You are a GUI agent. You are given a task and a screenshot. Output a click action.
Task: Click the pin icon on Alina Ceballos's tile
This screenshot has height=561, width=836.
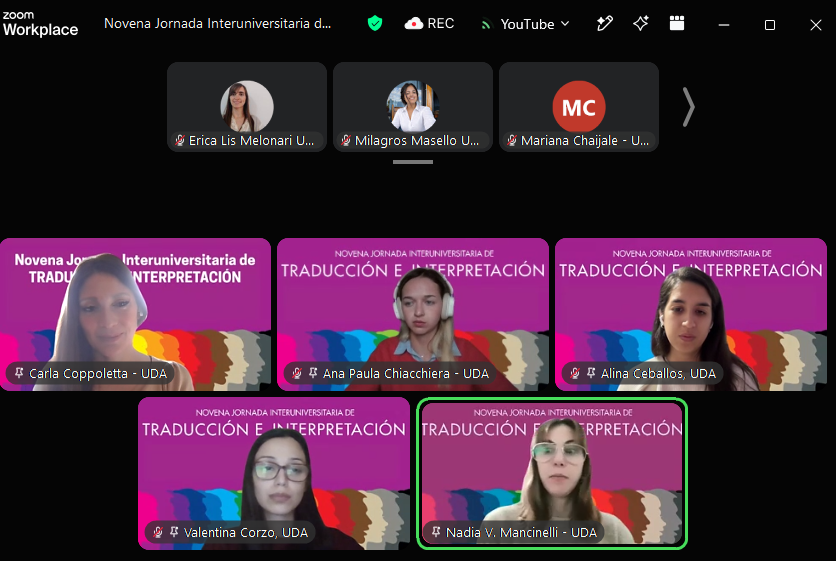(591, 373)
